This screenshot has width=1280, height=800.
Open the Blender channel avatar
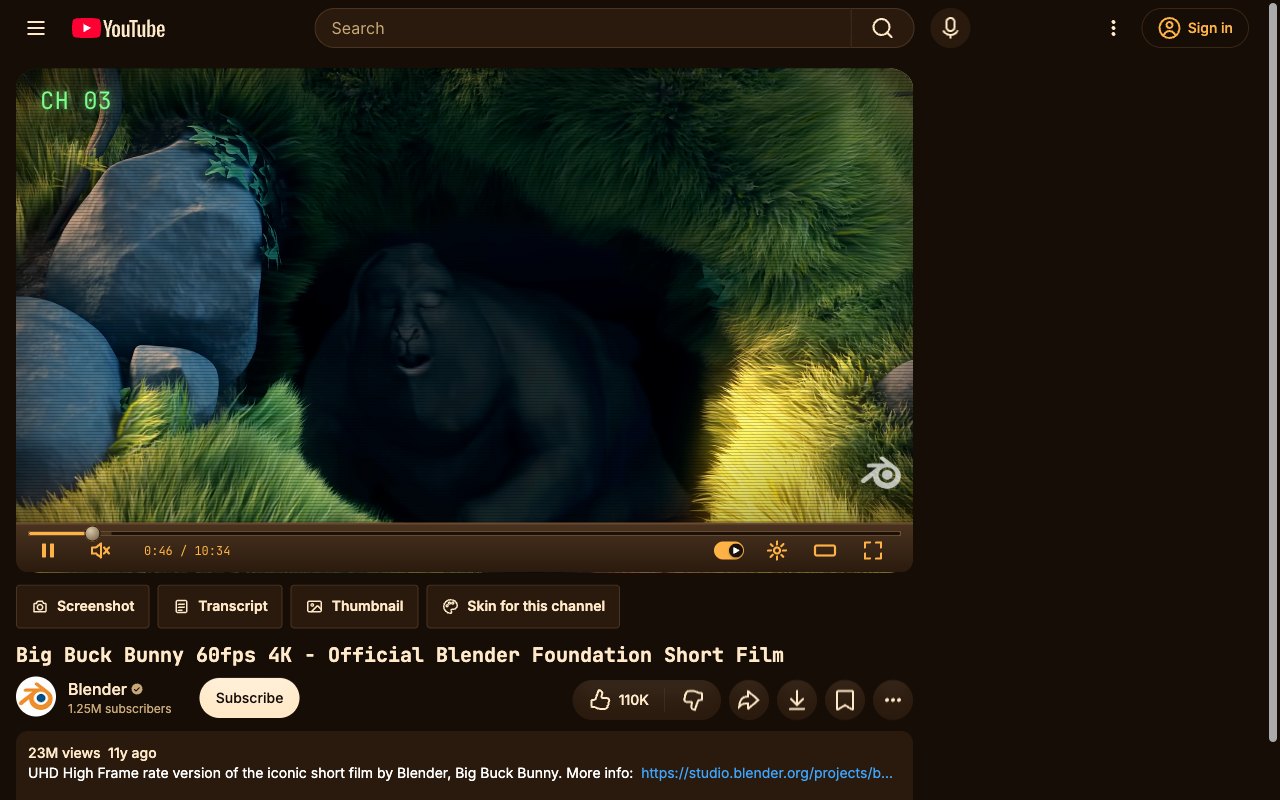pyautogui.click(x=36, y=697)
